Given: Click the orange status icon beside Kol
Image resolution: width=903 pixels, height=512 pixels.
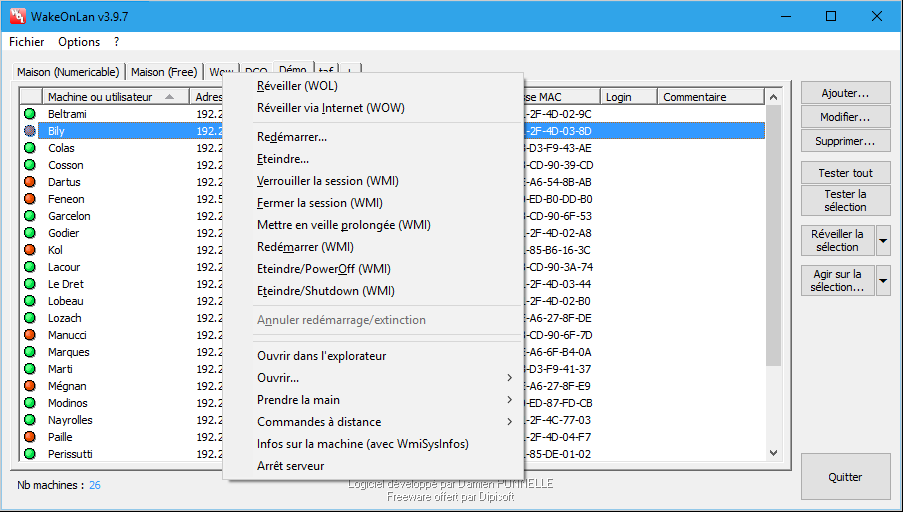Looking at the screenshot, I should pos(30,250).
